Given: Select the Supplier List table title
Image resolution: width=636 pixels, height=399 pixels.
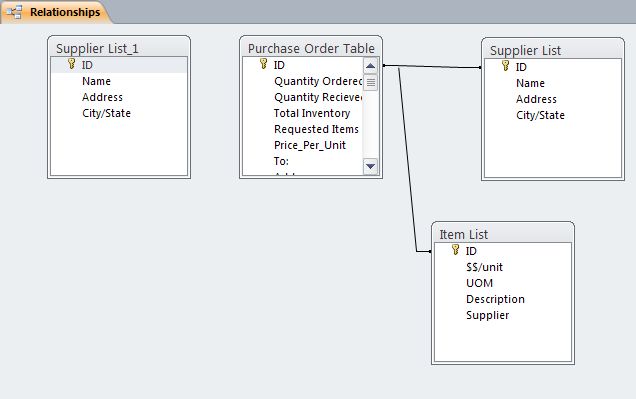Looking at the screenshot, I should (525, 51).
